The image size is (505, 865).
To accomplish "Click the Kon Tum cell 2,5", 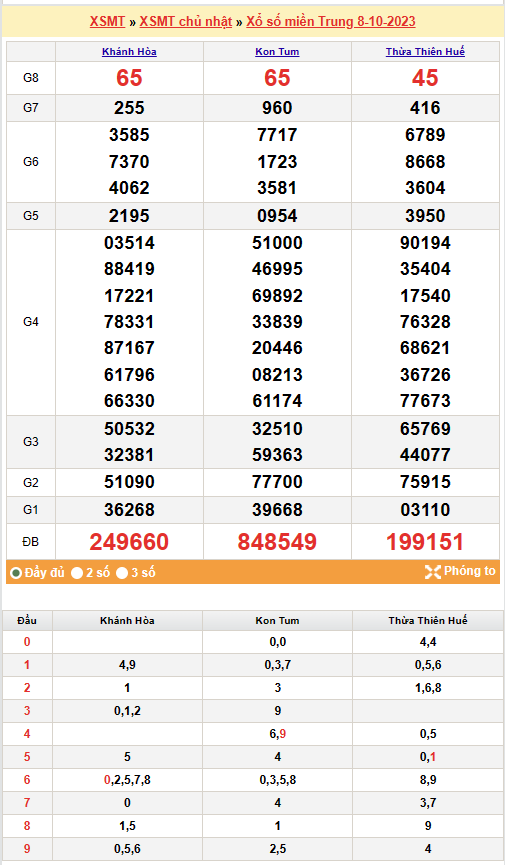I will click(x=278, y=849).
